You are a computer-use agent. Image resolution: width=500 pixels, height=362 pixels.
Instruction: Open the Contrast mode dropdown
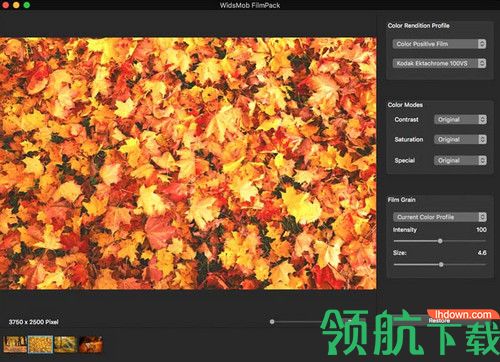pos(460,120)
